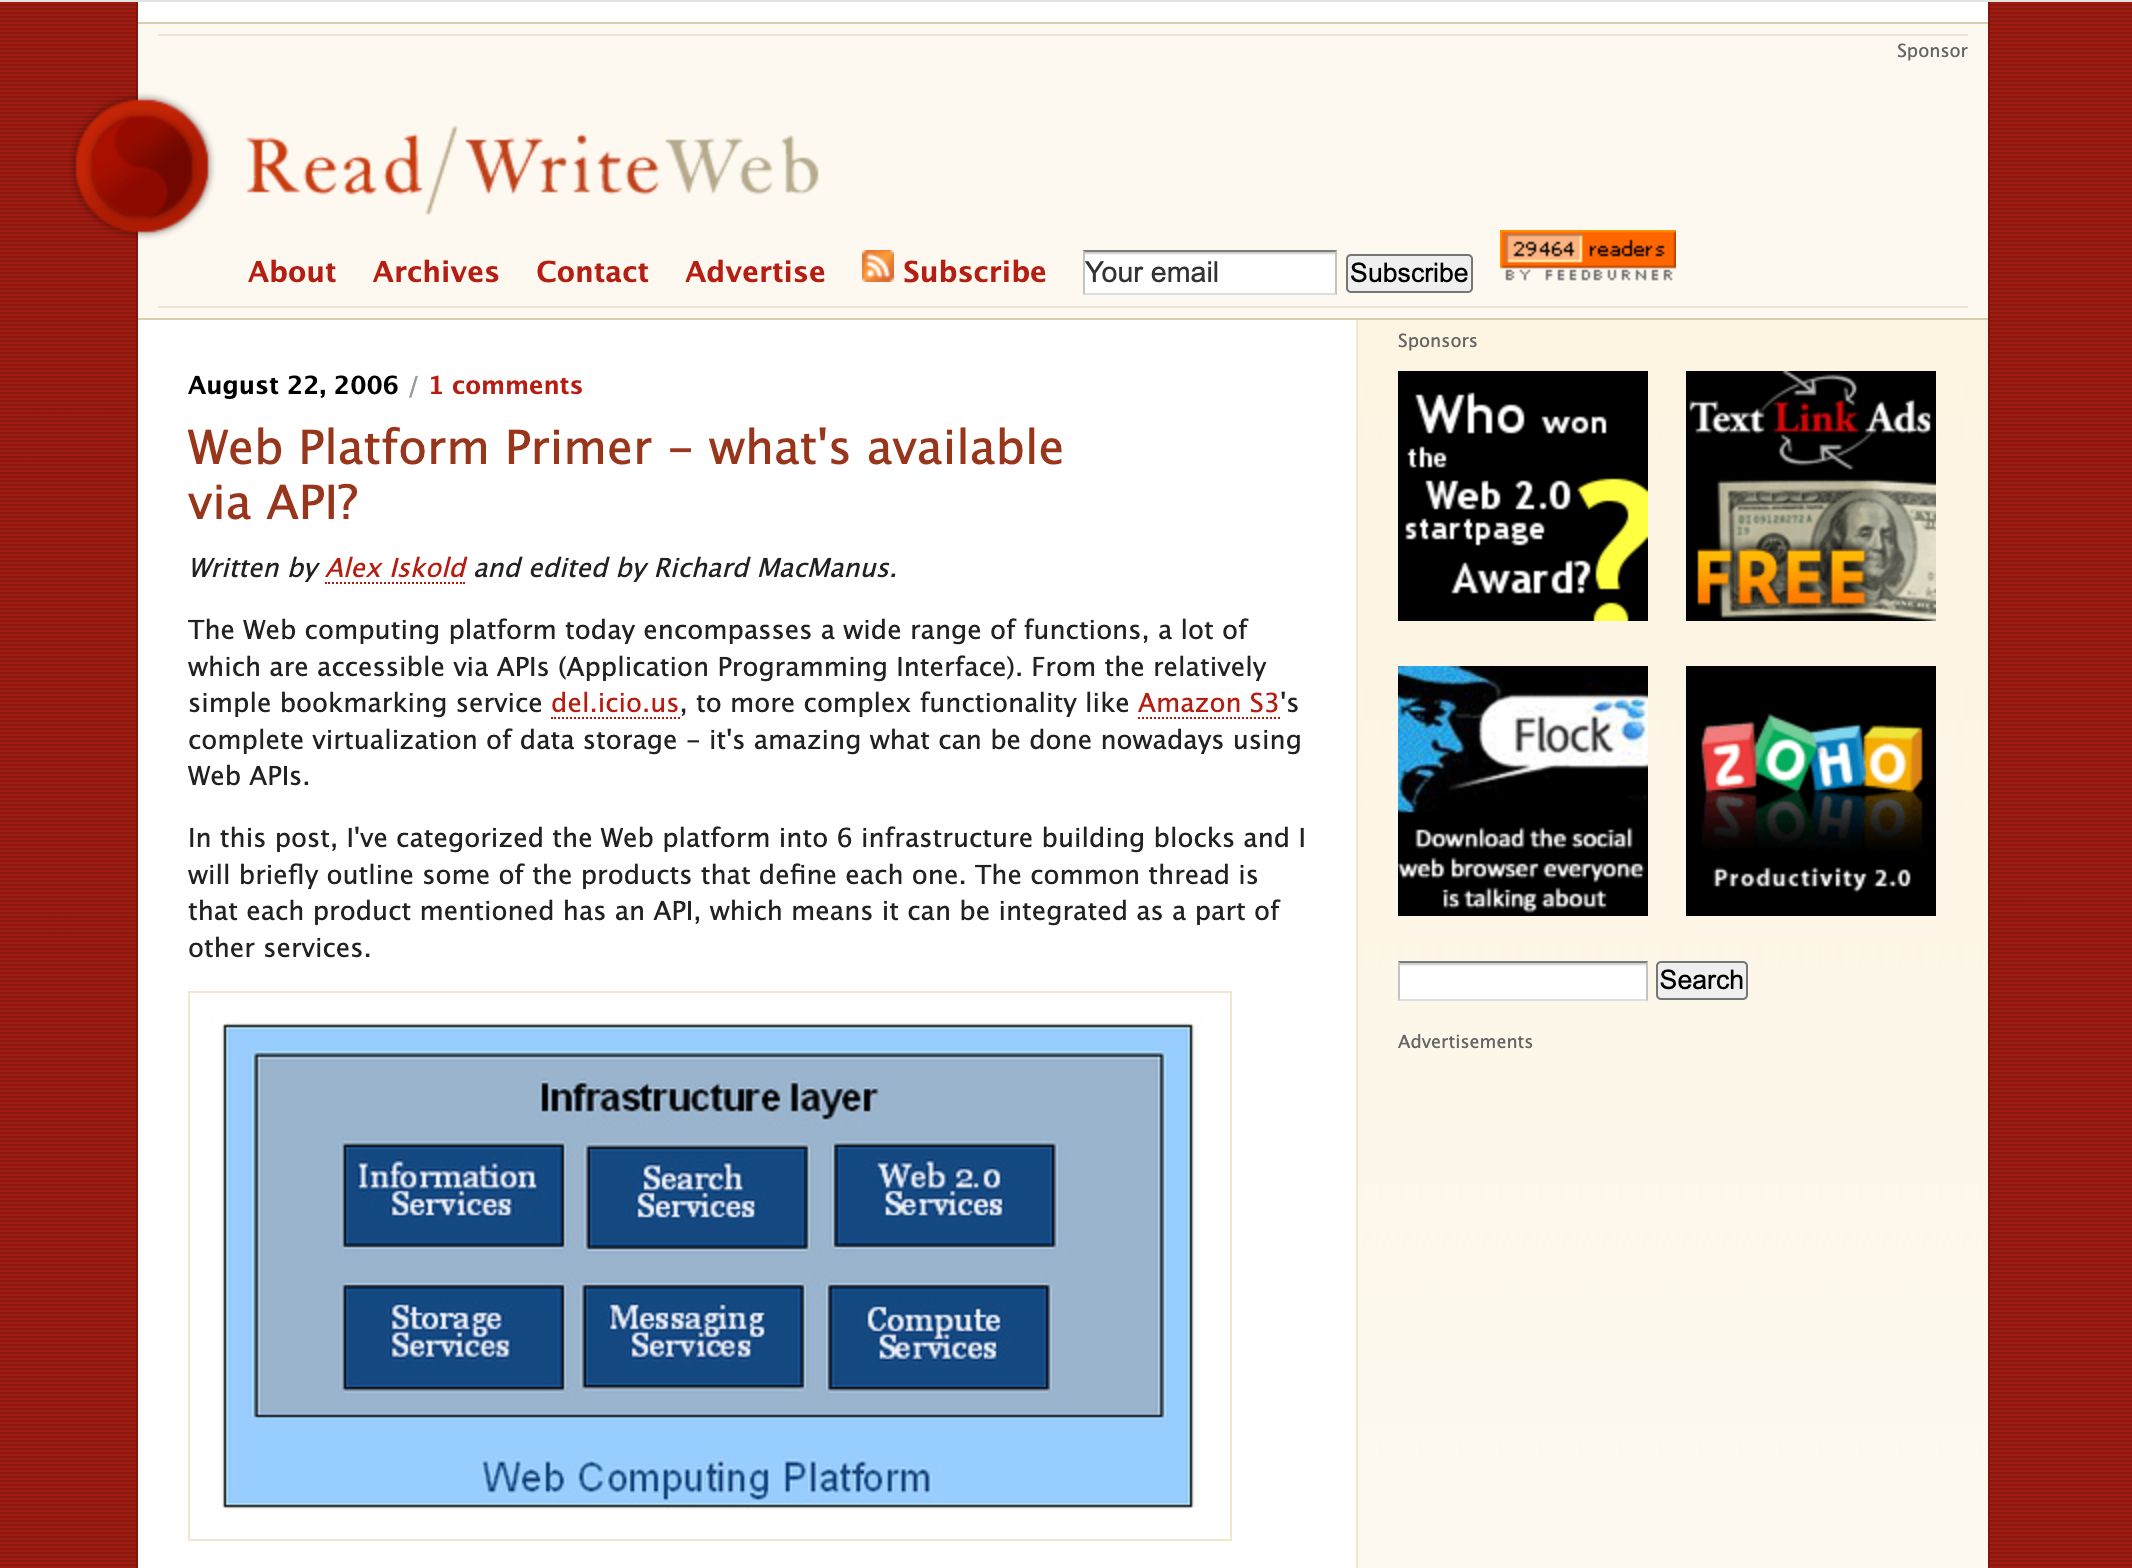
Task: Click the About navigation menu item
Action: [291, 272]
